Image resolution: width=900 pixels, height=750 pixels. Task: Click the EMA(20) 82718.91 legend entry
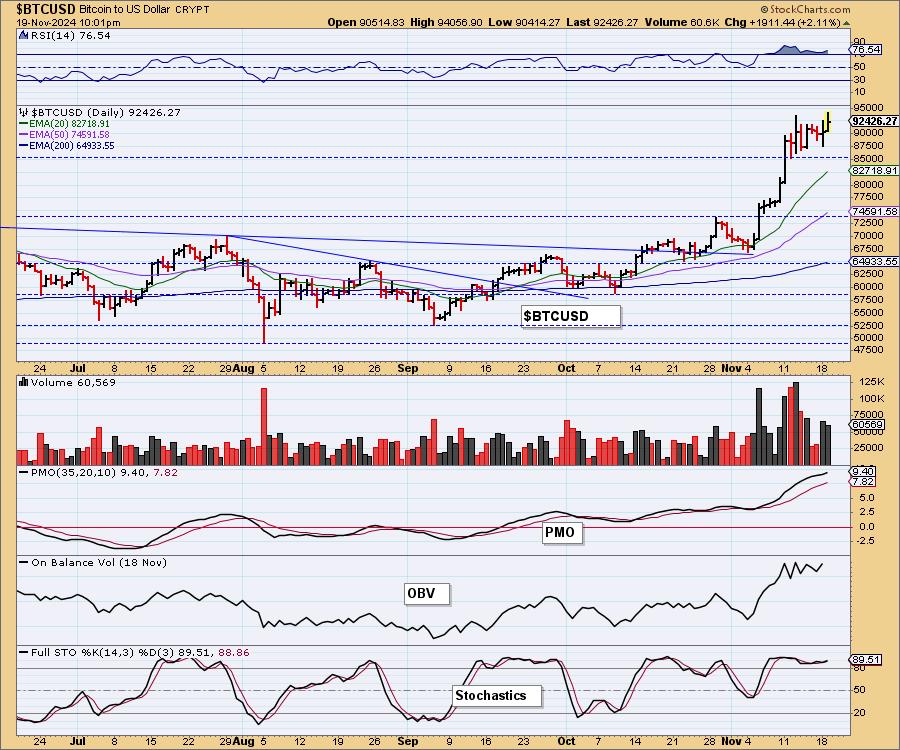tap(69, 123)
